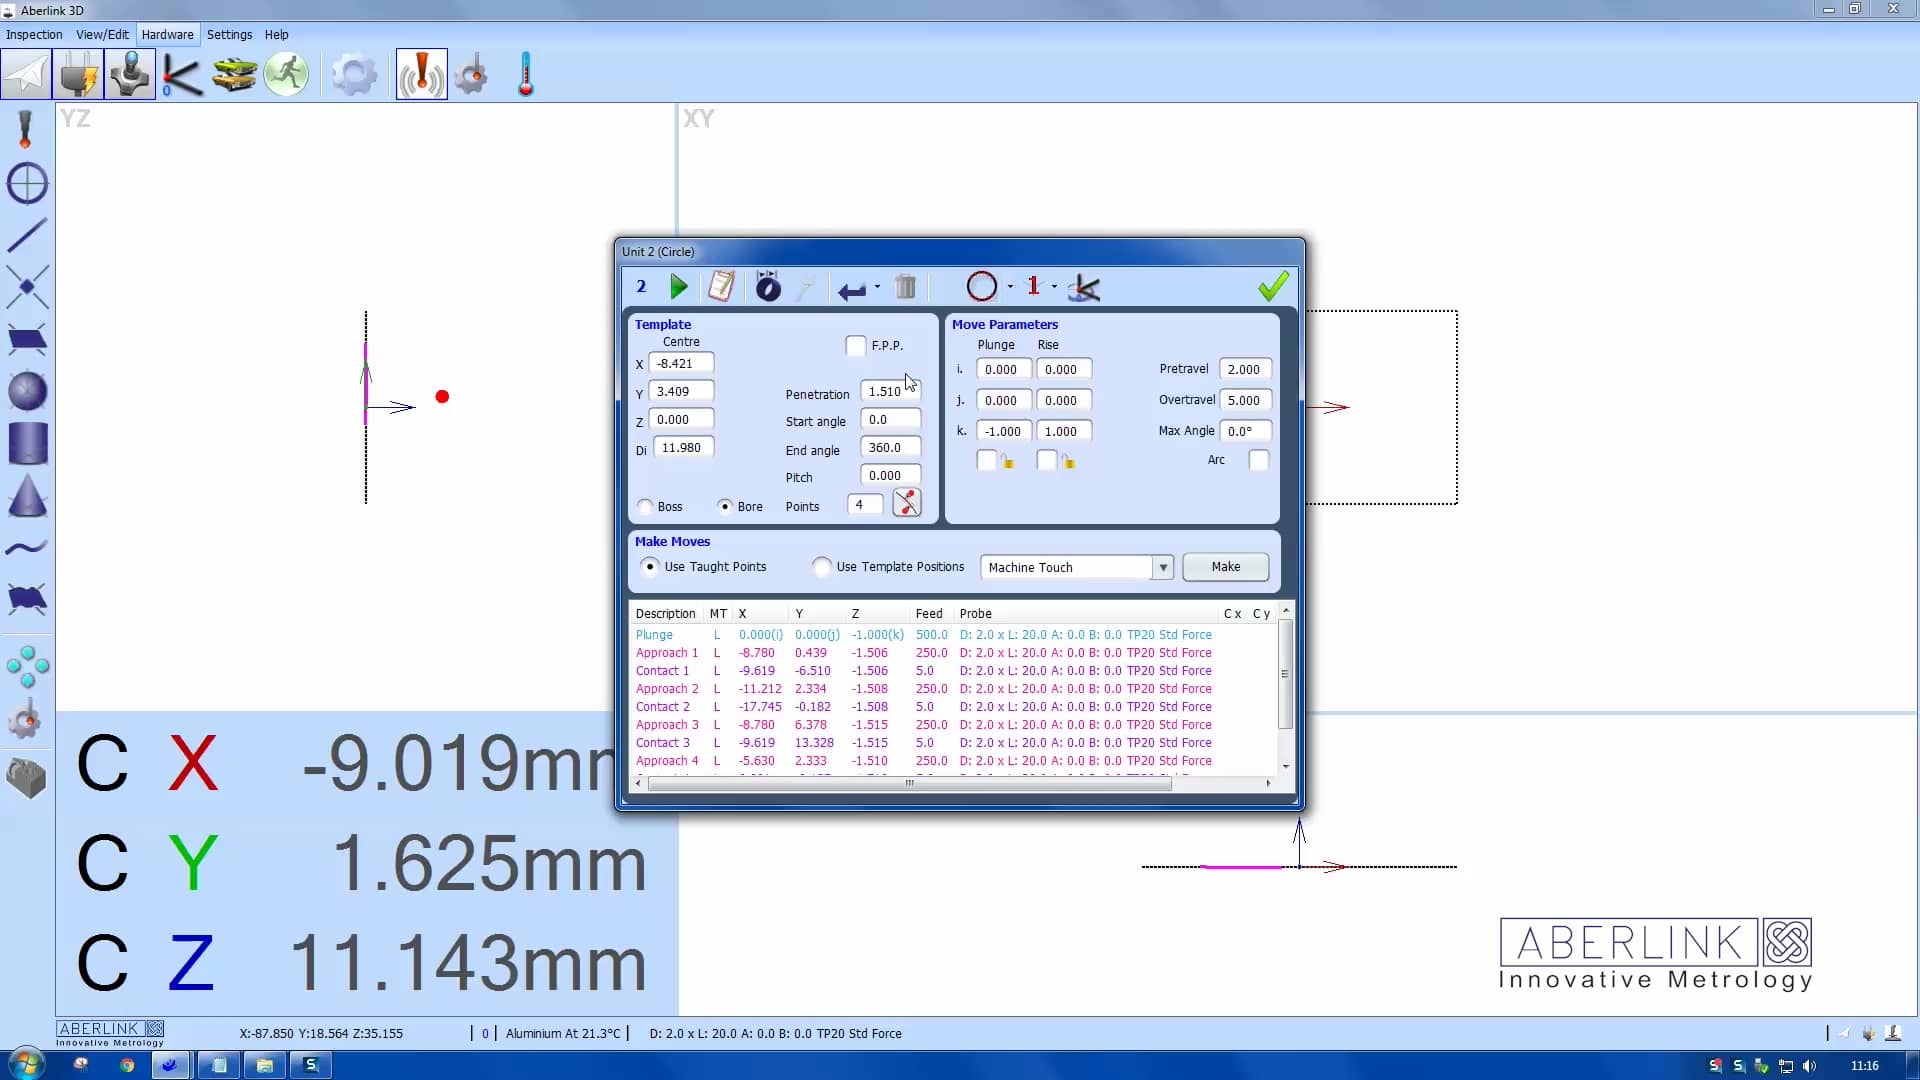Image resolution: width=1920 pixels, height=1080 pixels.
Task: Click the joystick control toolbar icon
Action: (130, 74)
